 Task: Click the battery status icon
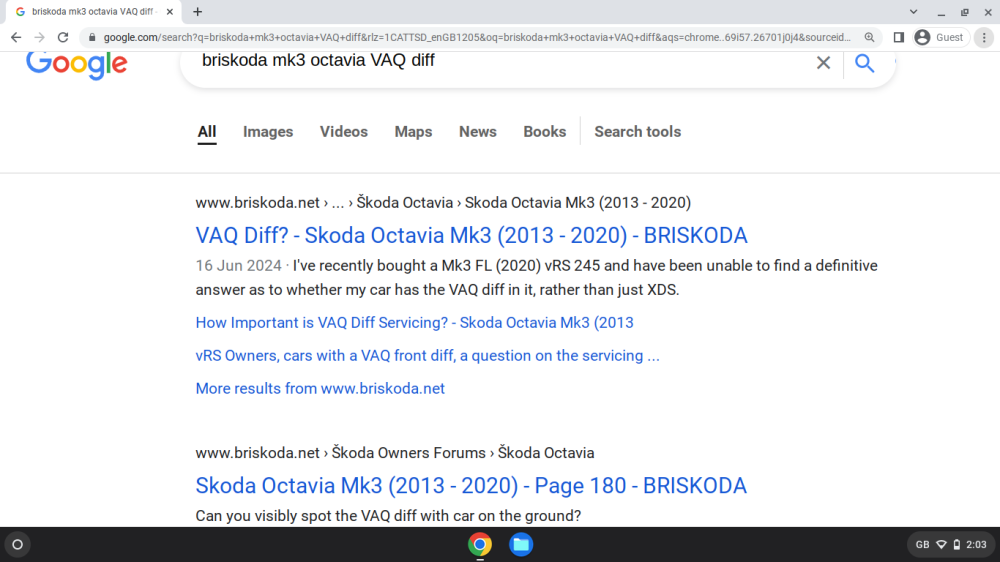[957, 545]
